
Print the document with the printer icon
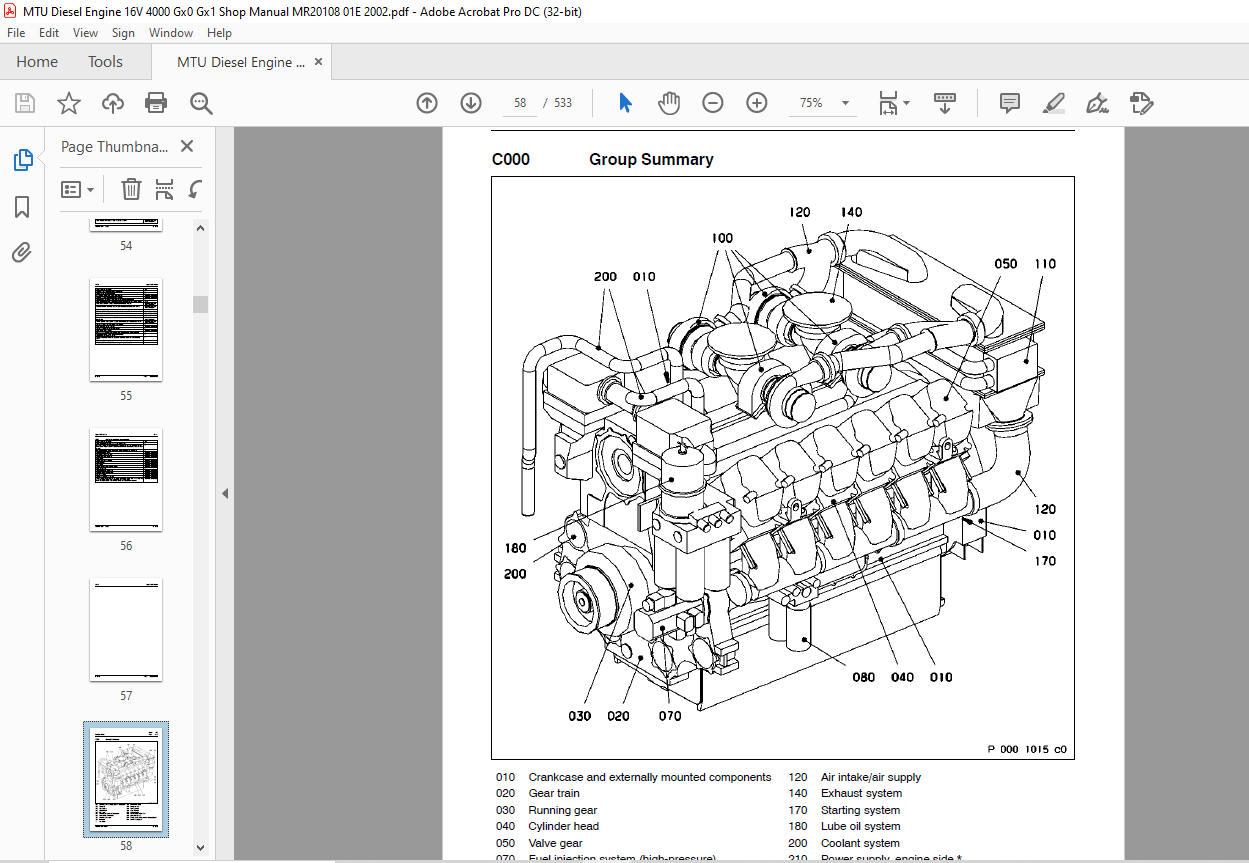click(x=156, y=103)
